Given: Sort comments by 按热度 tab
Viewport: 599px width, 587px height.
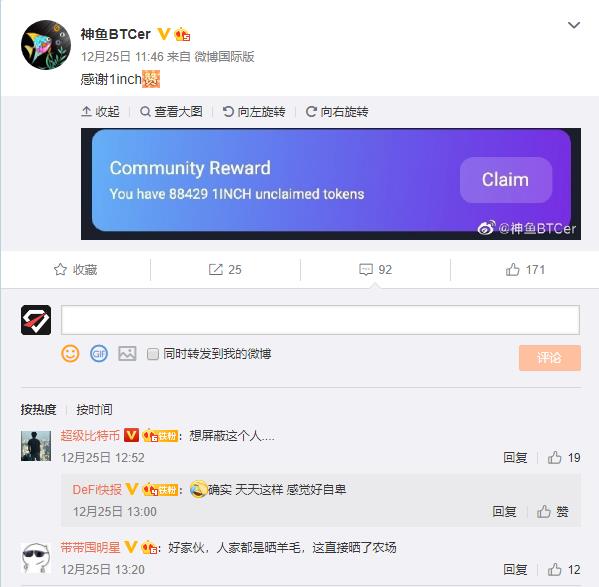Looking at the screenshot, I should pos(38,409).
